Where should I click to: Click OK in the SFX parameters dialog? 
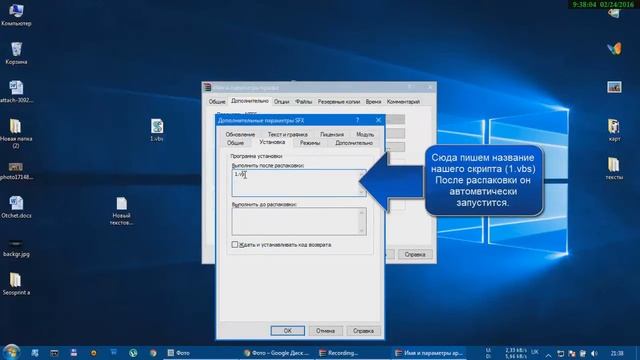(x=287, y=331)
